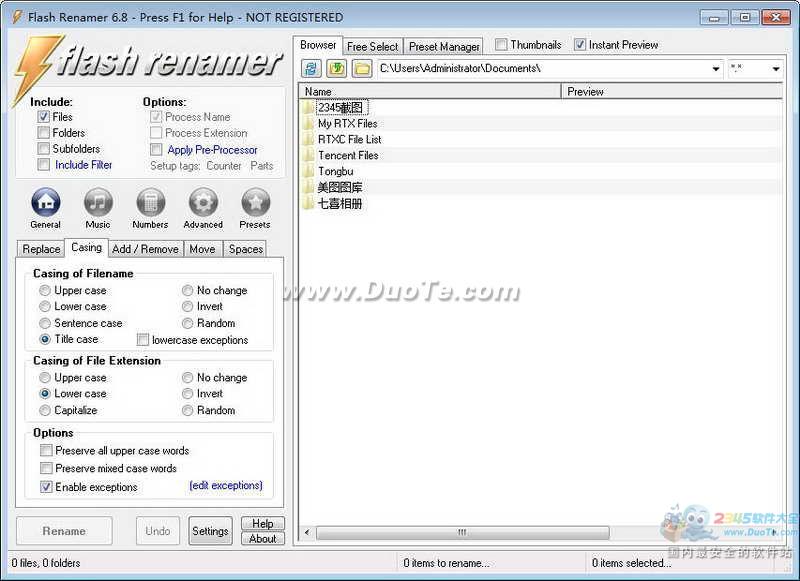
Task: Enable the Include Filter checkbox
Action: pos(43,164)
